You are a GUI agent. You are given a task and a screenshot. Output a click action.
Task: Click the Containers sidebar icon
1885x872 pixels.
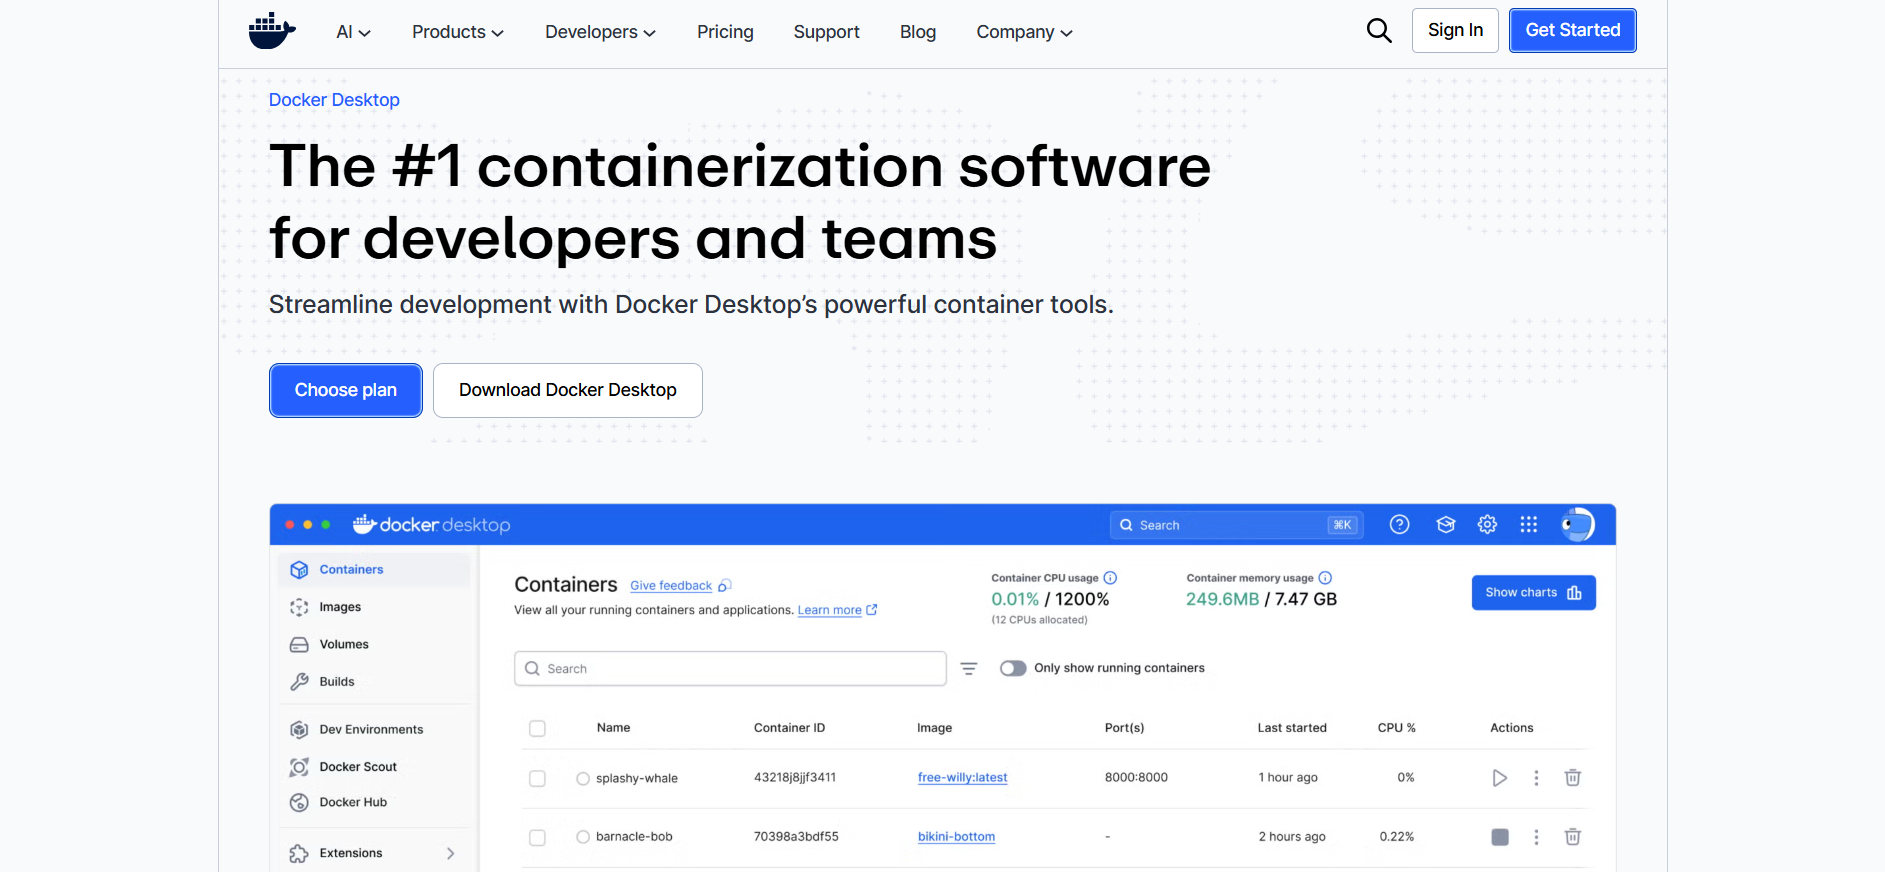point(299,570)
